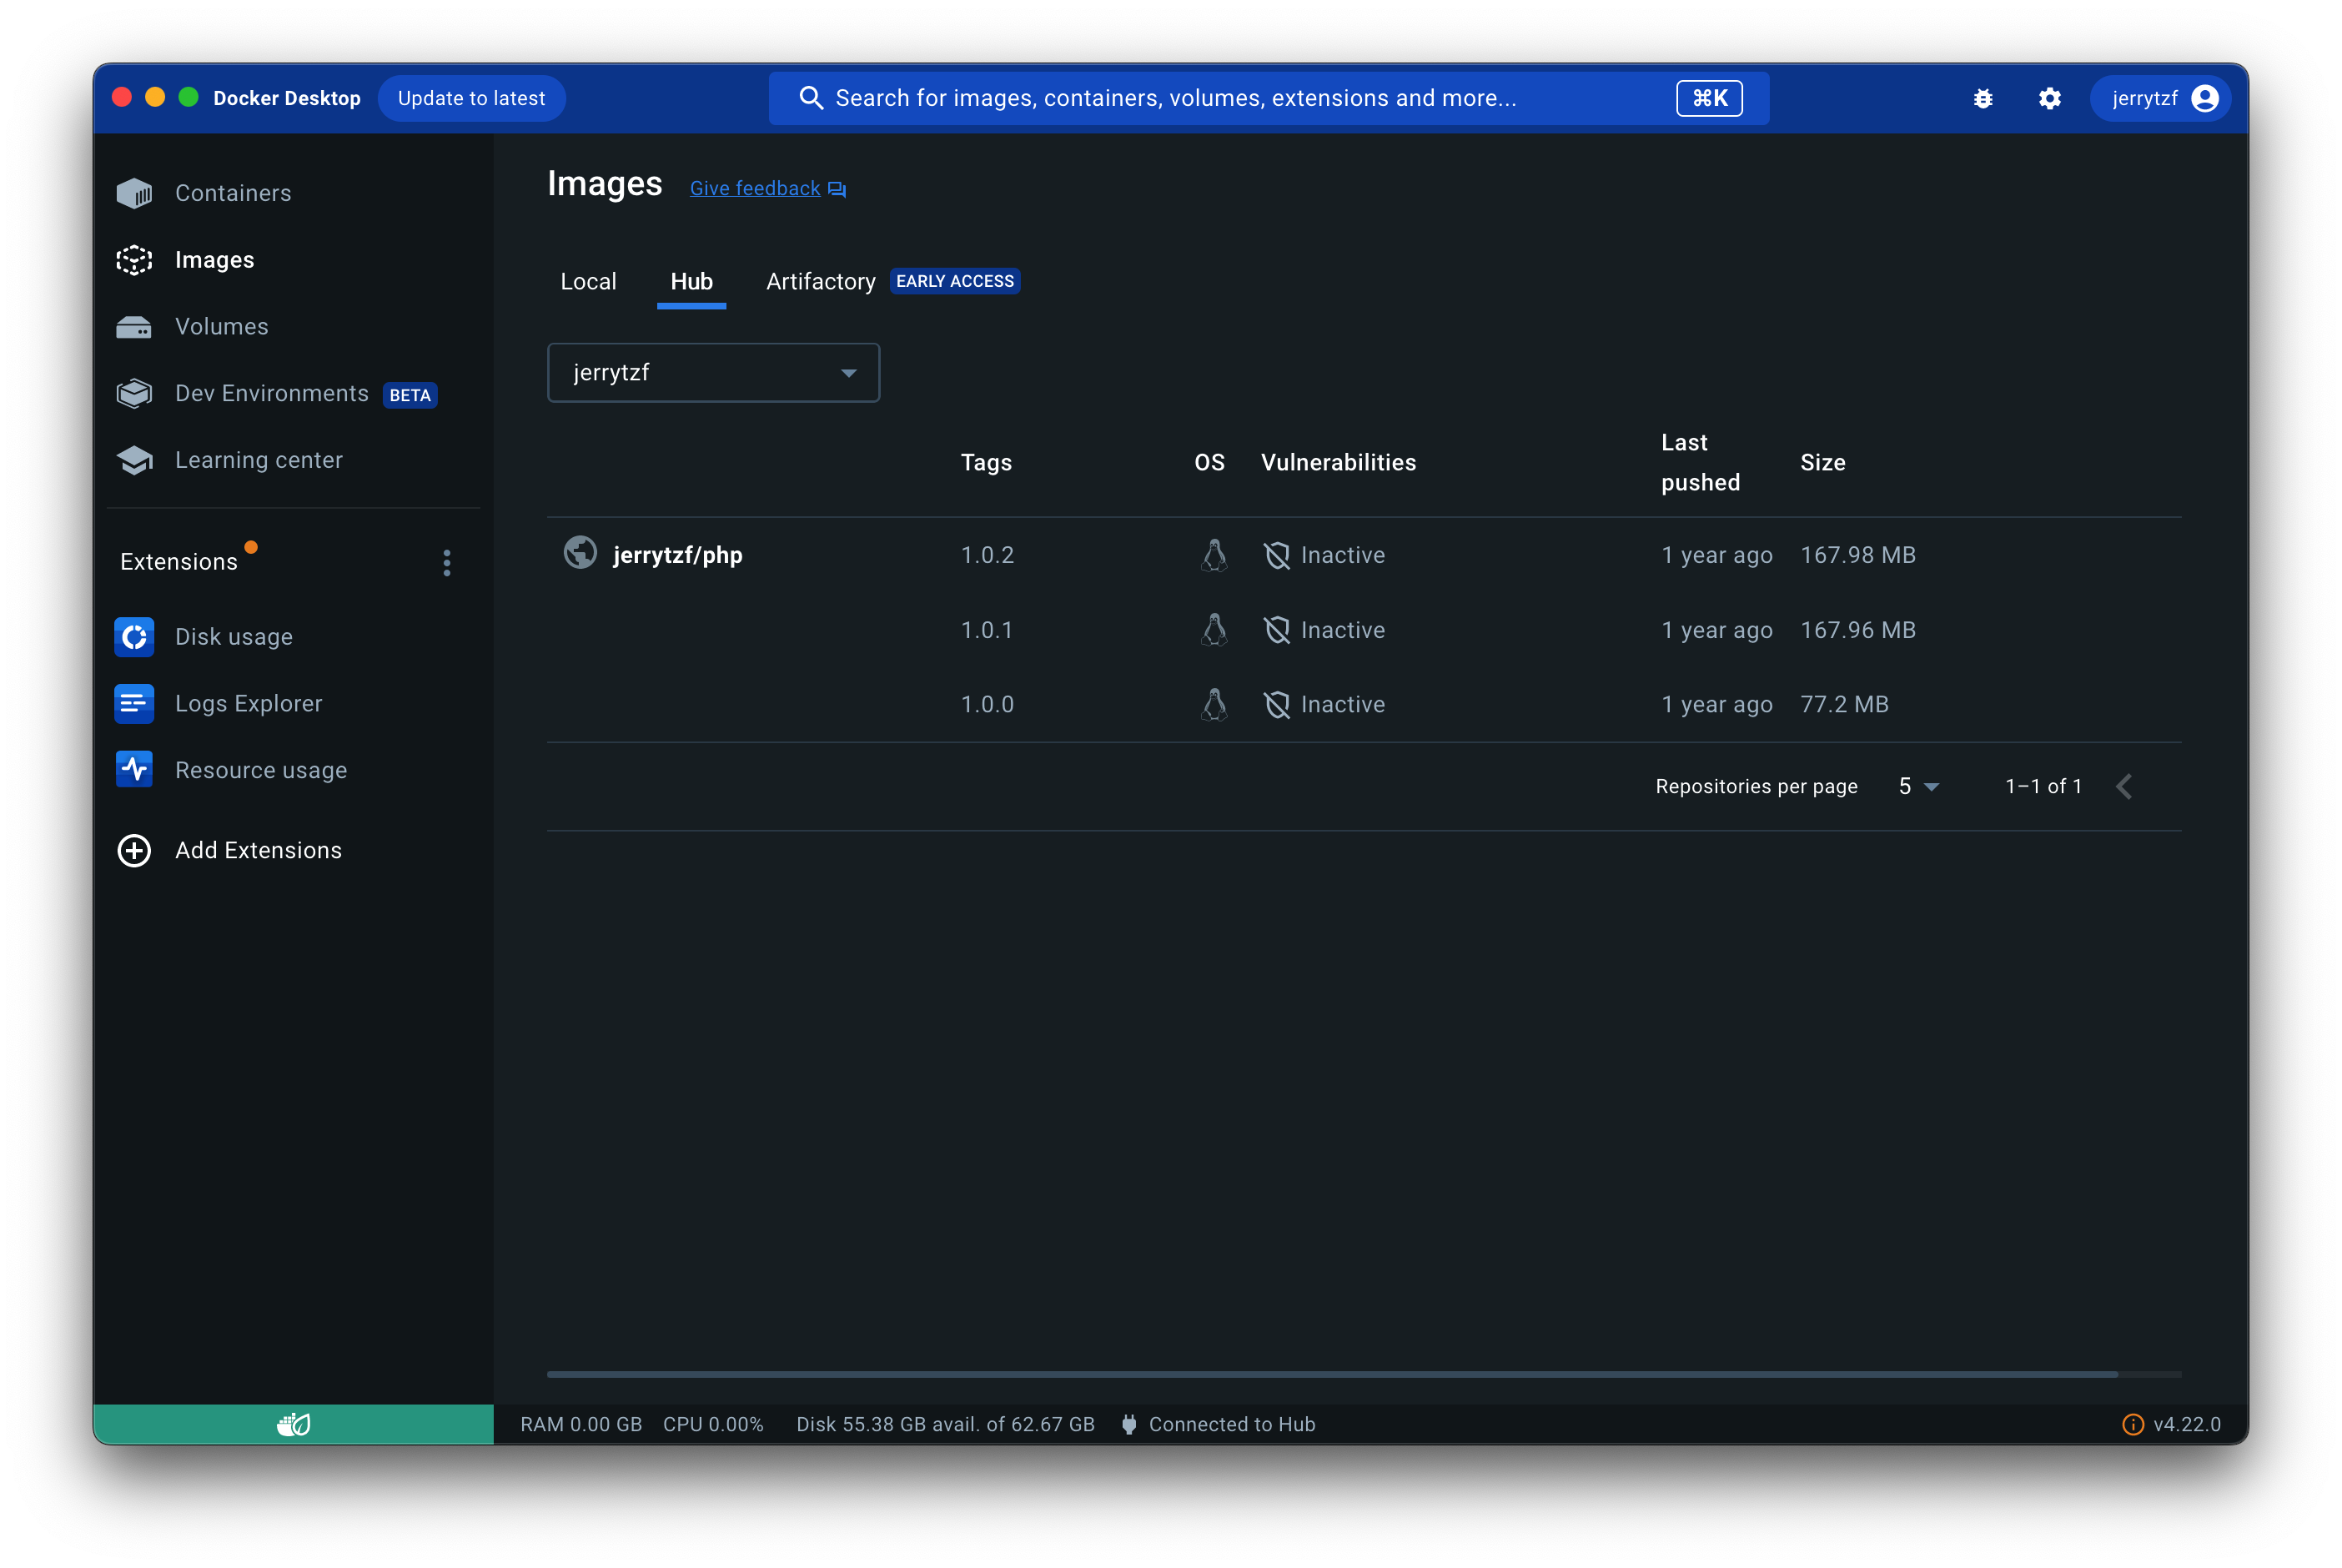Click the troubleshoot bug icon
This screenshot has width=2342, height=1568.
[x=1983, y=98]
